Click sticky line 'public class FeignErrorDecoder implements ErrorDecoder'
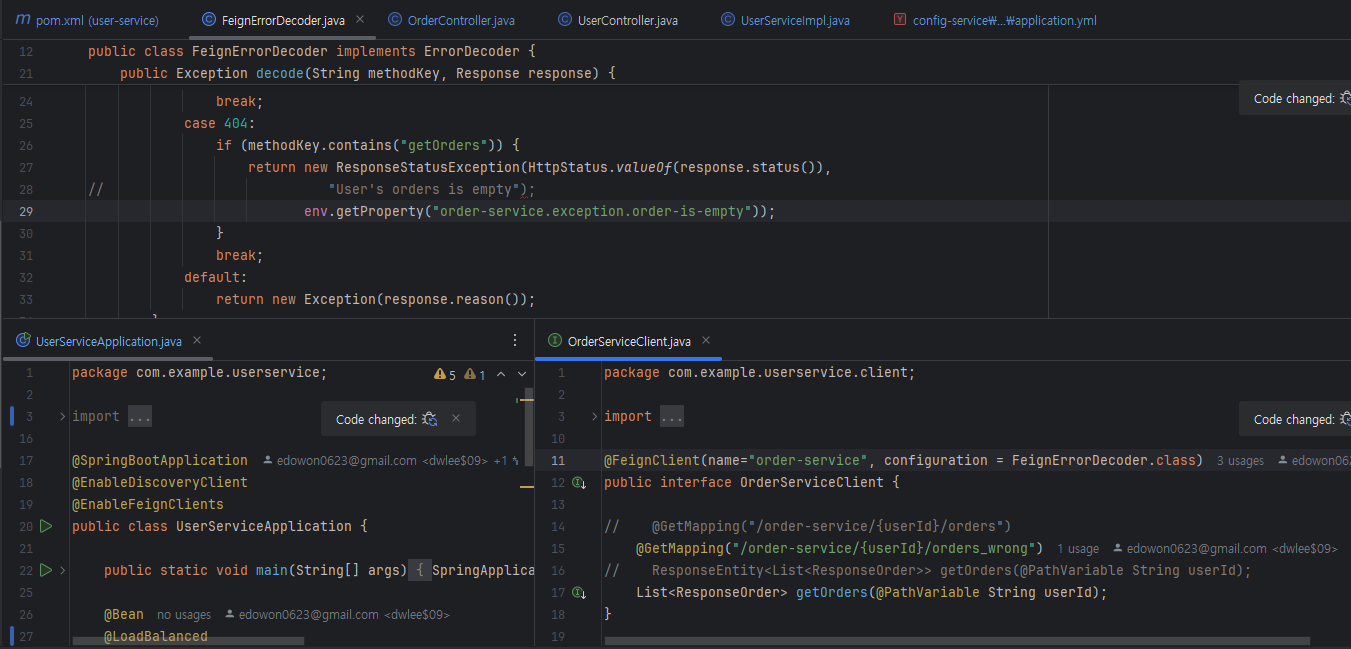The height and width of the screenshot is (649, 1351). point(312,51)
